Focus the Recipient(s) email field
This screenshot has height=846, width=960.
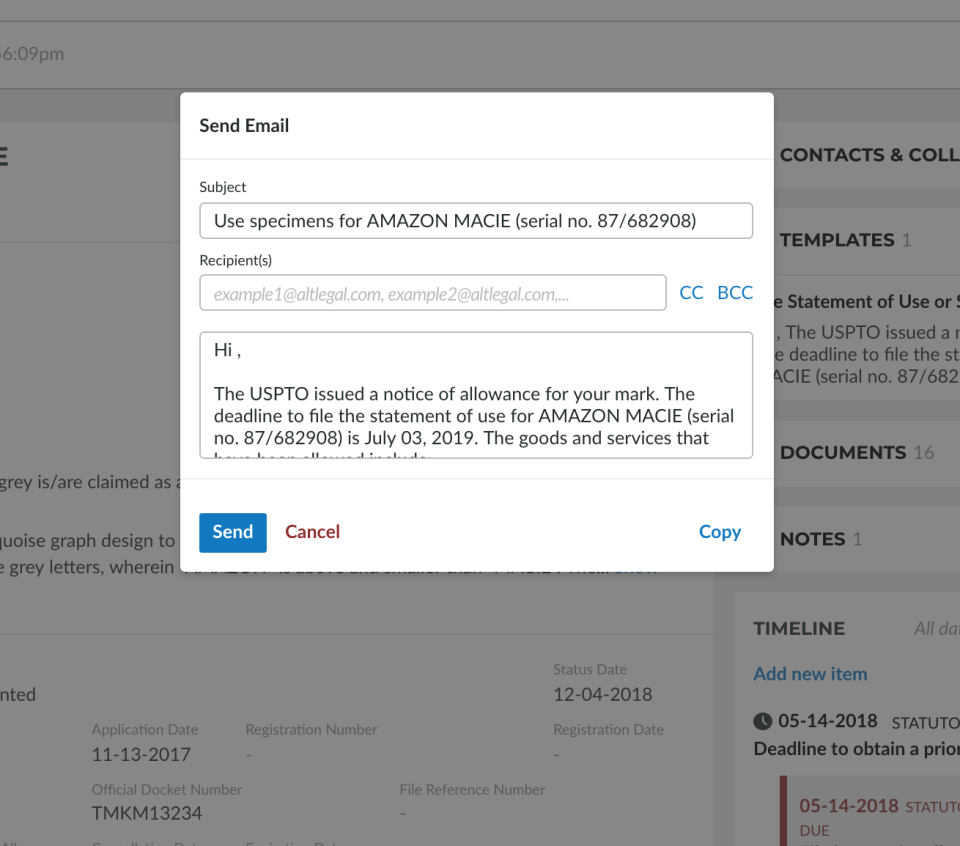[x=432, y=293]
